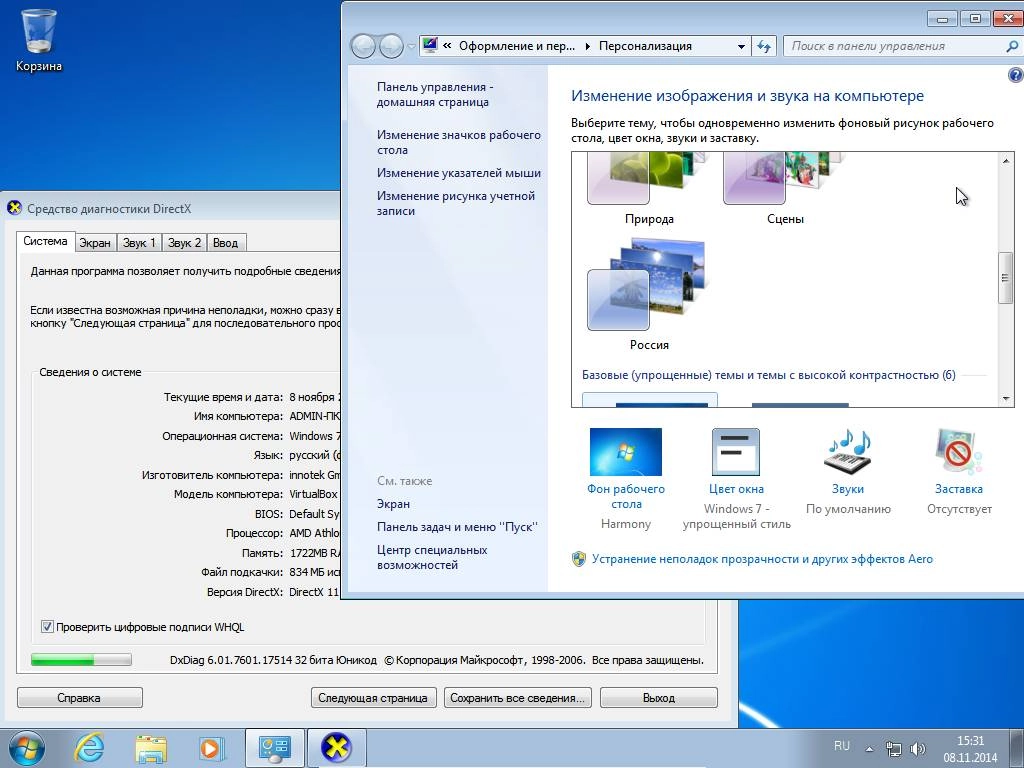This screenshot has height=768, width=1024.
Task: Open the Recycle Bin icon on desktop
Action: pyautogui.click(x=39, y=39)
